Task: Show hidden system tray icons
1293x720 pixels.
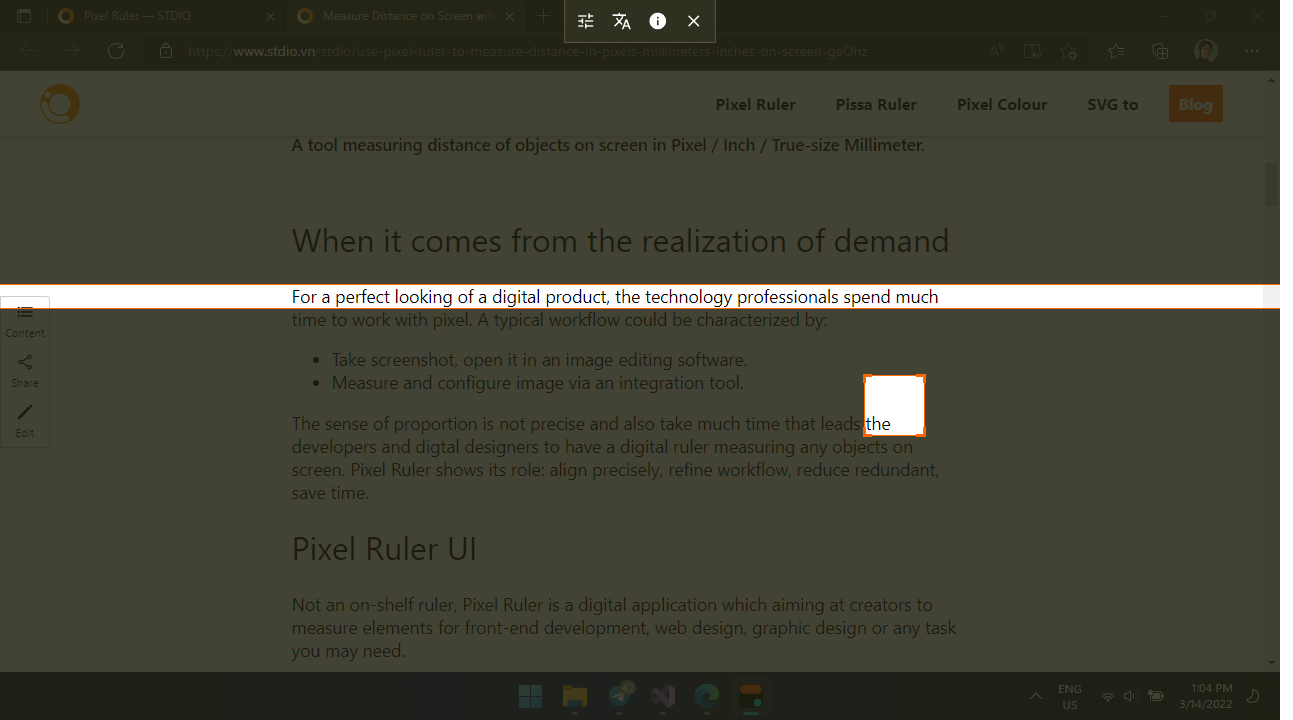Action: tap(1036, 696)
